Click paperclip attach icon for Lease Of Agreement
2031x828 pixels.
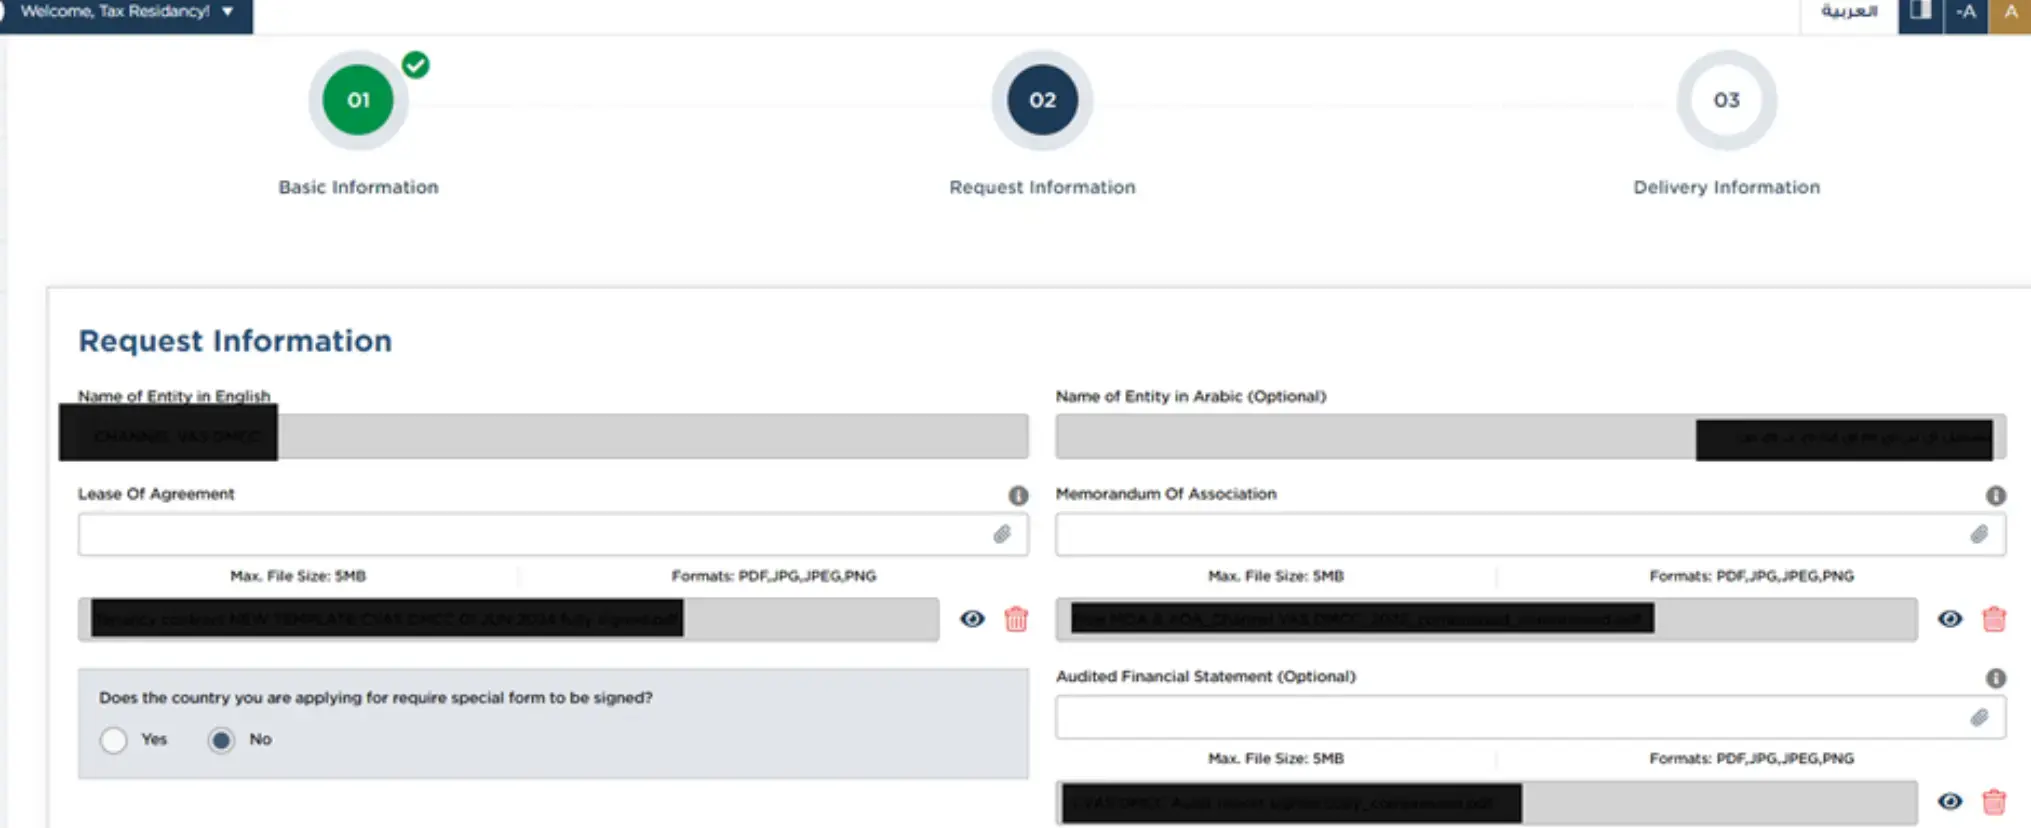pyautogui.click(x=1002, y=534)
